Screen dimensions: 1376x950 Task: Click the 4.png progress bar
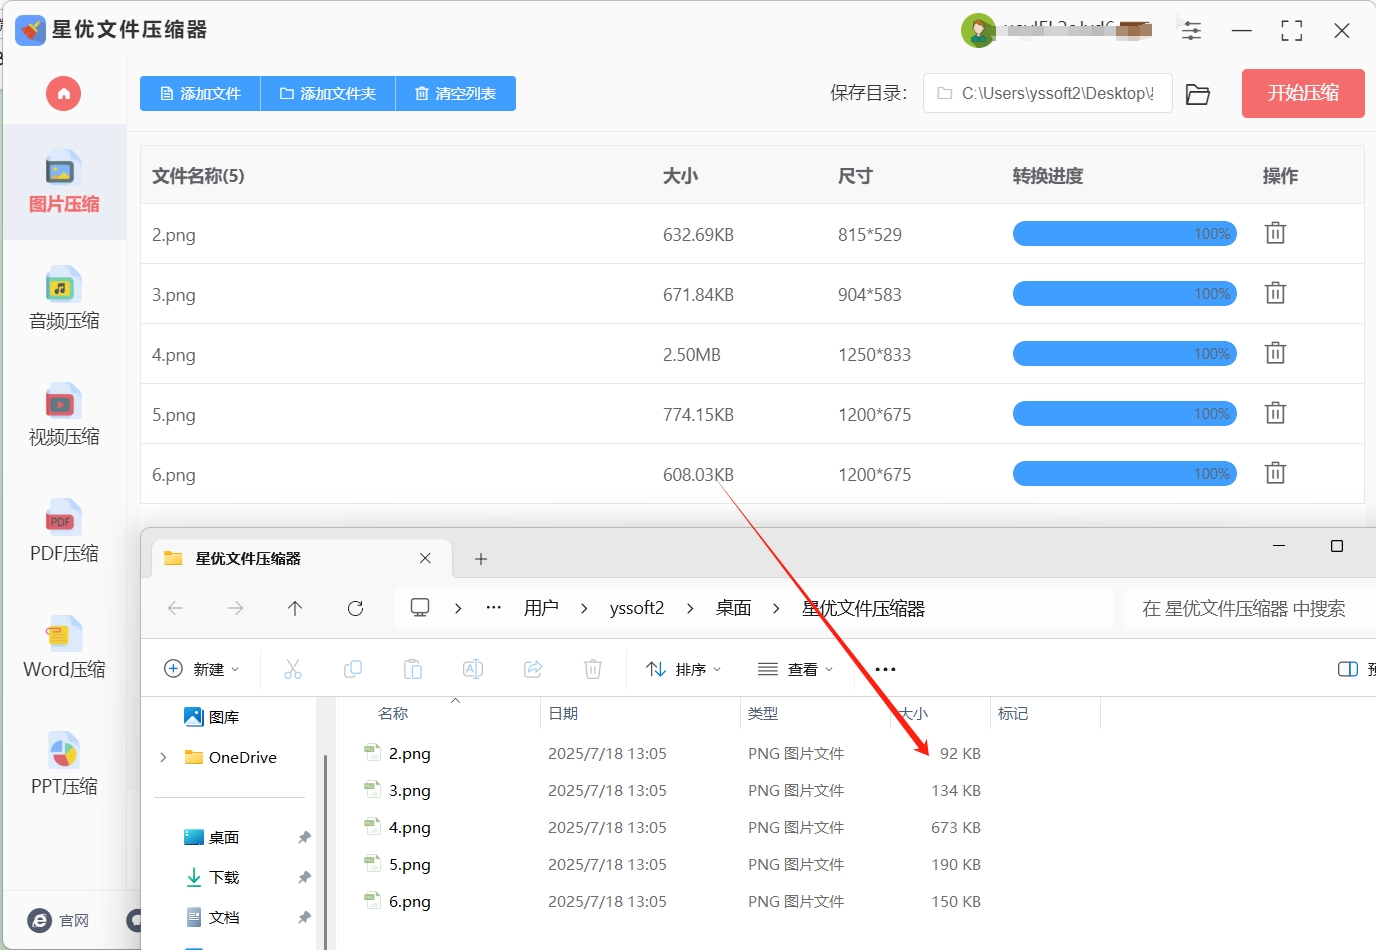1125,354
